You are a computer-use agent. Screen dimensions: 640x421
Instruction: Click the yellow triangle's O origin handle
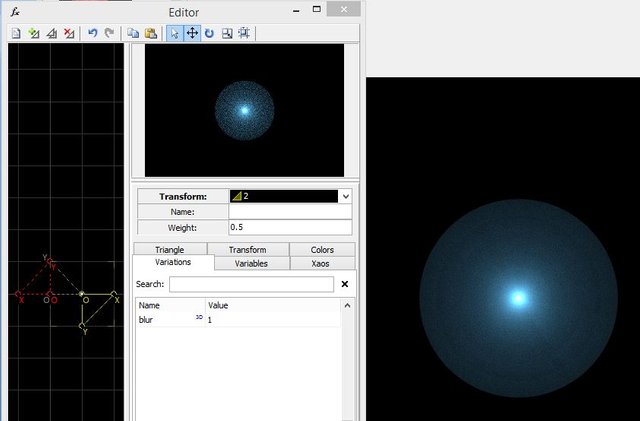point(82,294)
